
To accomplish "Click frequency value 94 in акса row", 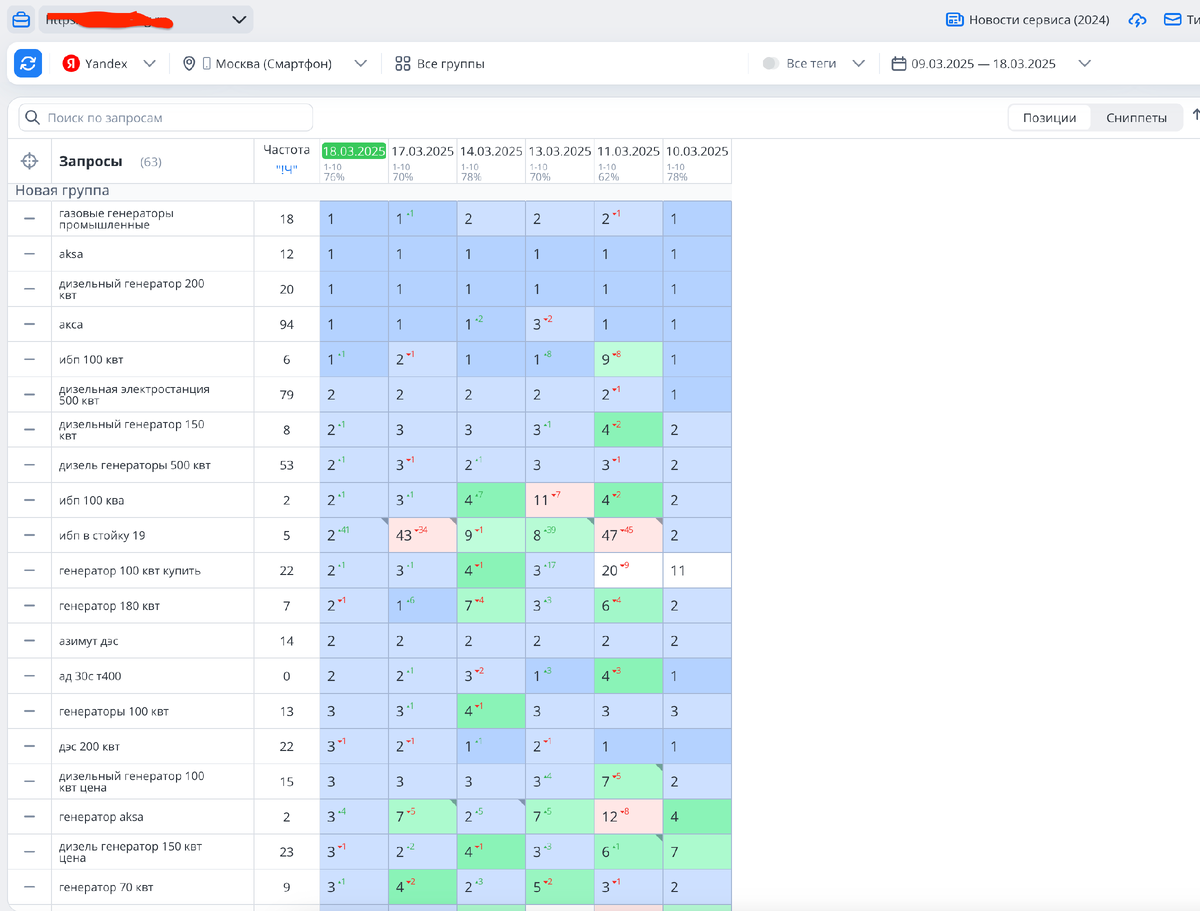I will pyautogui.click(x=287, y=324).
